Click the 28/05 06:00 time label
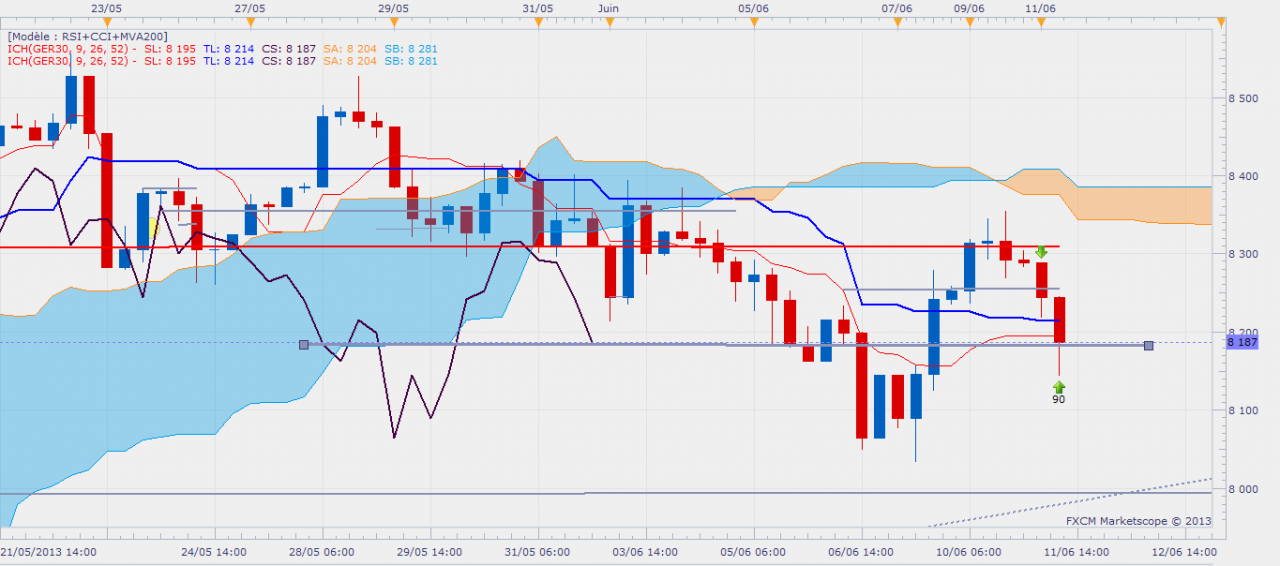Image resolution: width=1280 pixels, height=566 pixels. (x=322, y=551)
